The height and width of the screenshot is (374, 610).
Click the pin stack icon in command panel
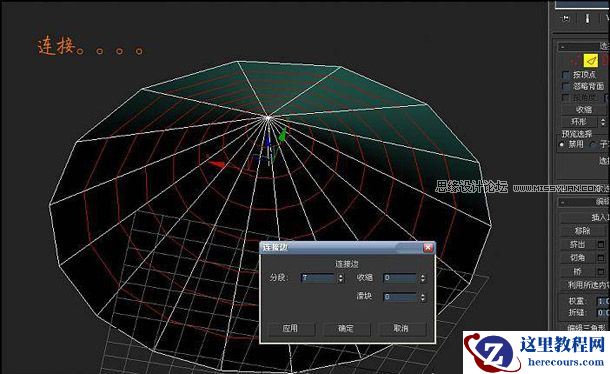564,18
